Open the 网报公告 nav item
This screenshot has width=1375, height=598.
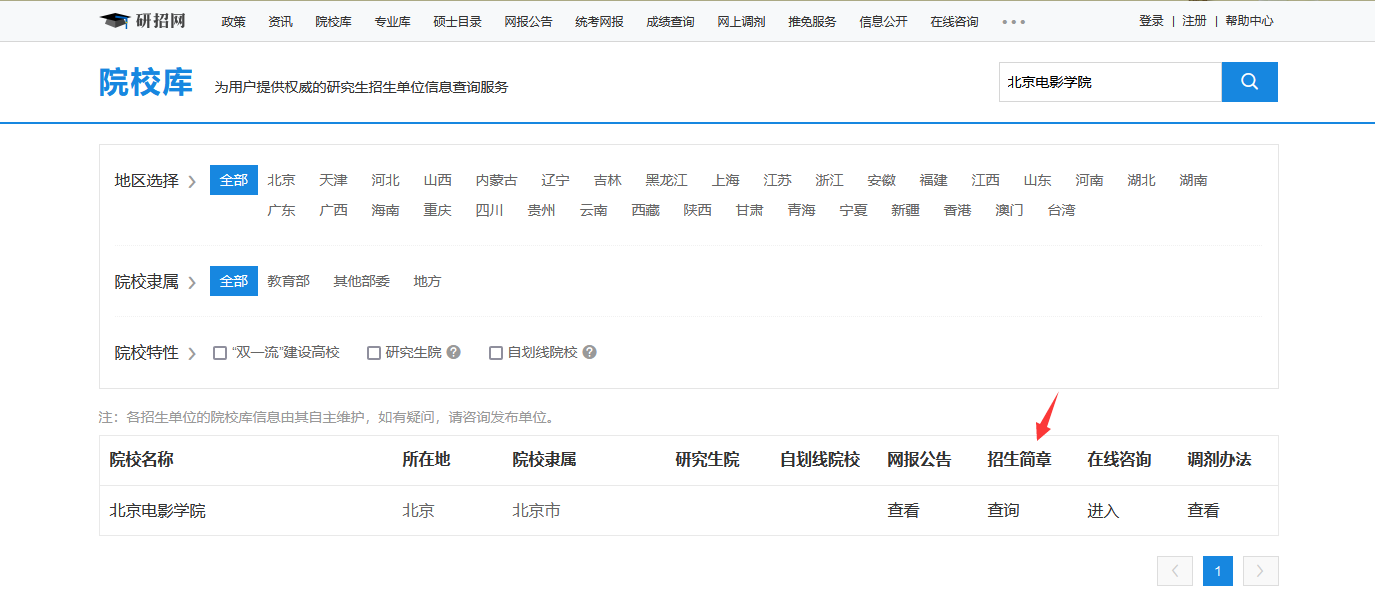(x=529, y=21)
